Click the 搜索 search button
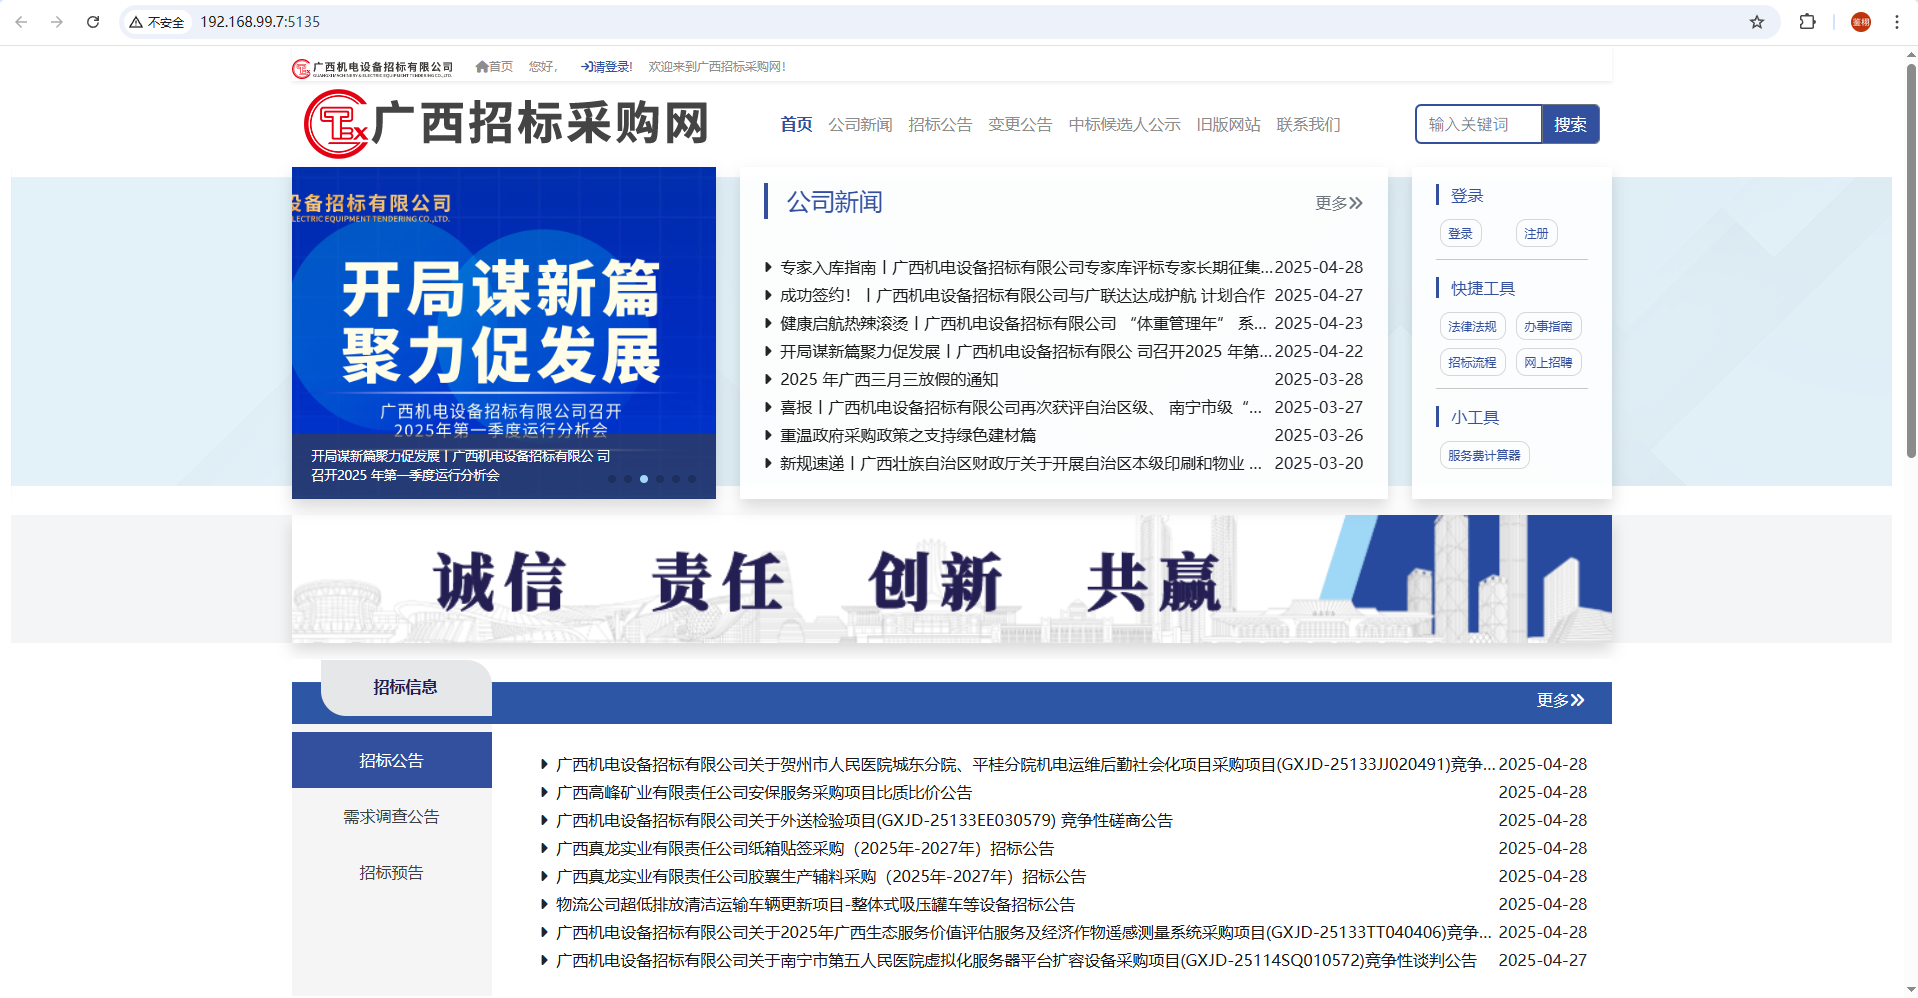Image resolution: width=1918 pixels, height=998 pixels. 1570,124
